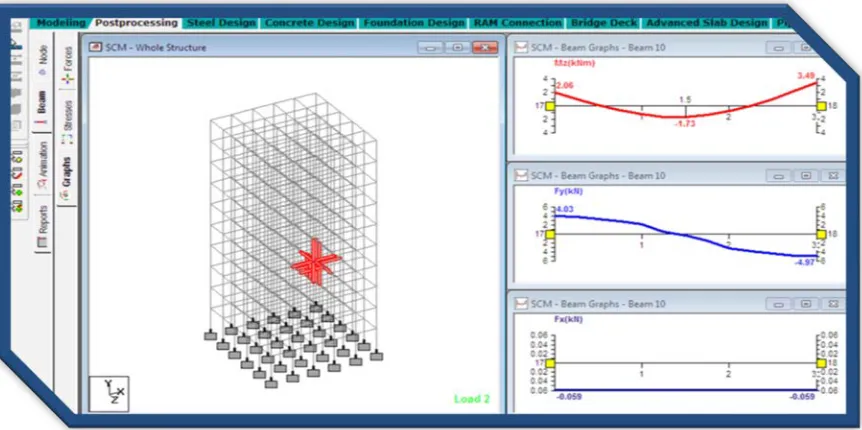Image resolution: width=862 pixels, height=430 pixels.
Task: Open the Animation page in sidebar
Action: (43, 166)
